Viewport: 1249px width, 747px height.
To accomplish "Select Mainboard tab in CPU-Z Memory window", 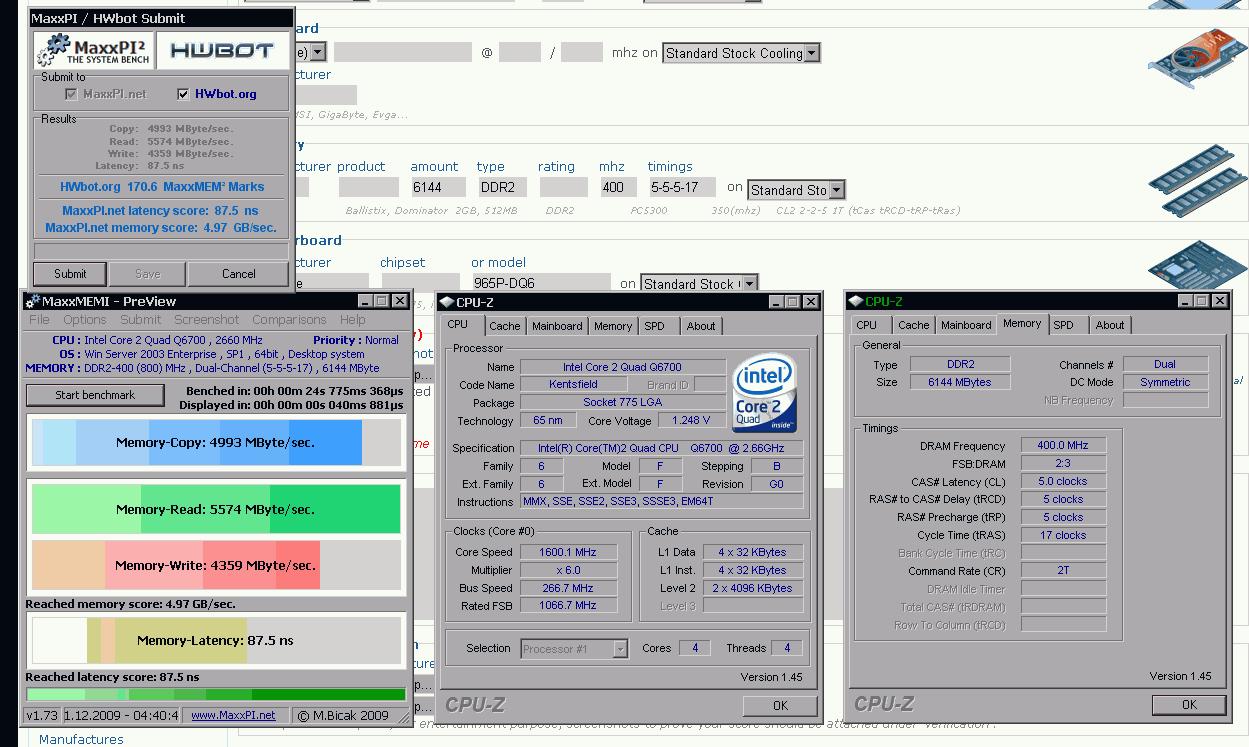I will [966, 325].
